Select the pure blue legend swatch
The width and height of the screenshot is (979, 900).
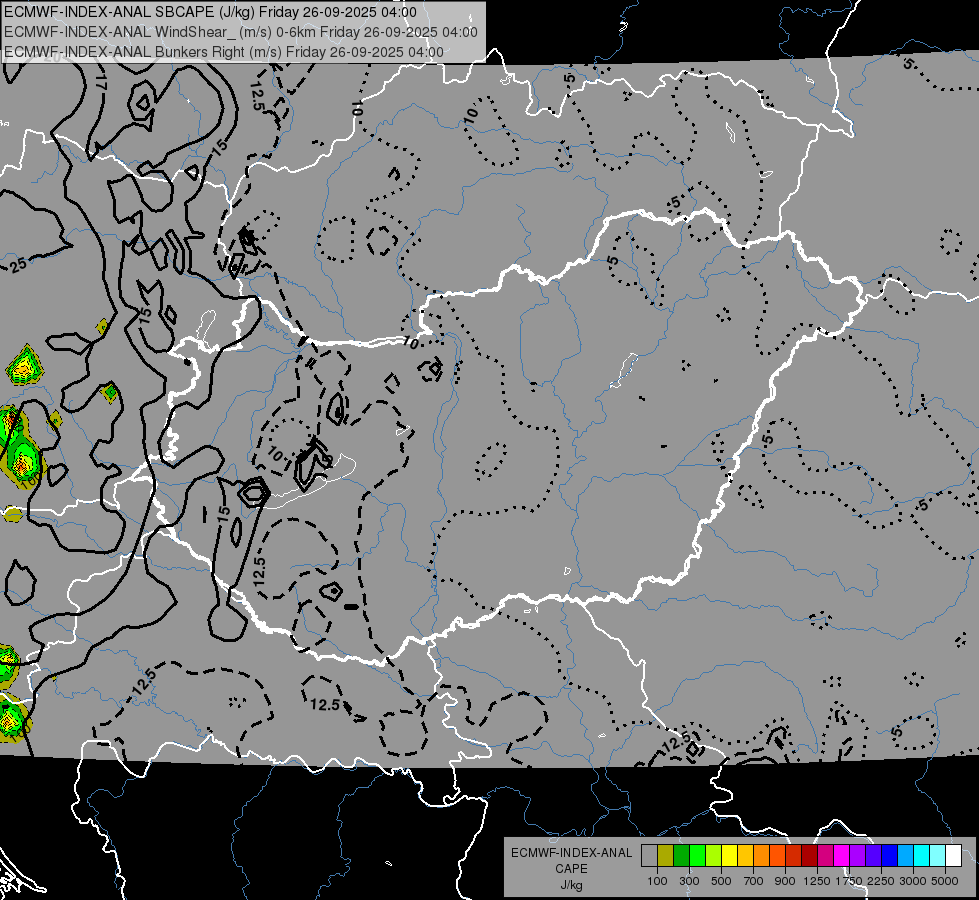click(890, 856)
